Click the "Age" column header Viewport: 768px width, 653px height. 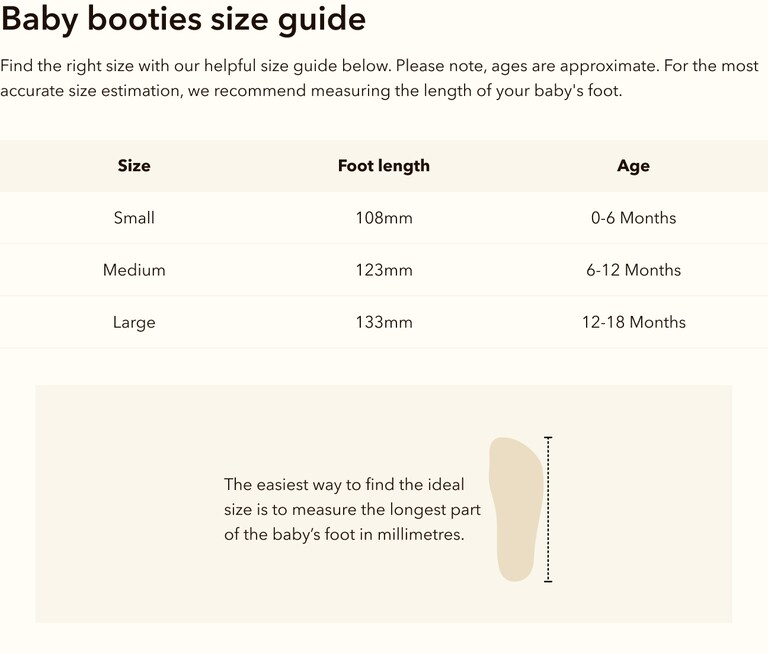pos(633,166)
